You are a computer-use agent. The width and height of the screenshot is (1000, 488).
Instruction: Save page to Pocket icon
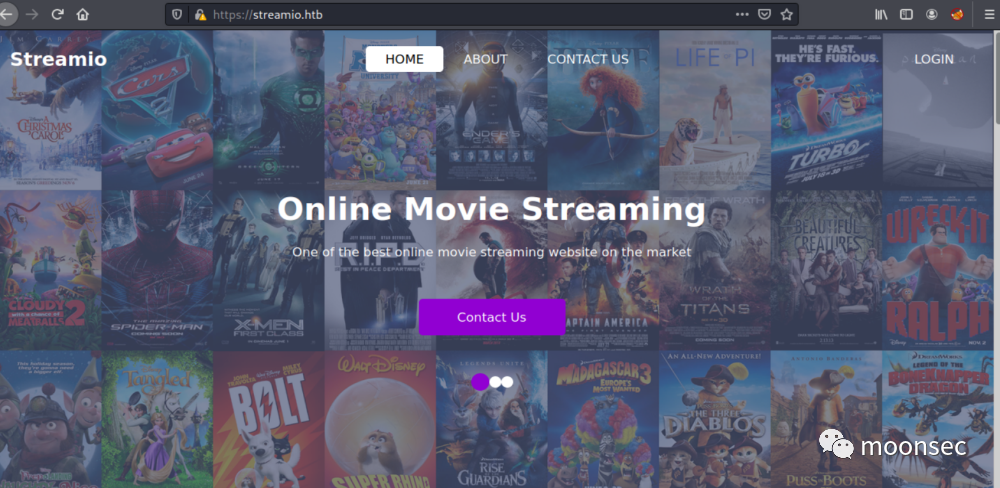point(764,14)
